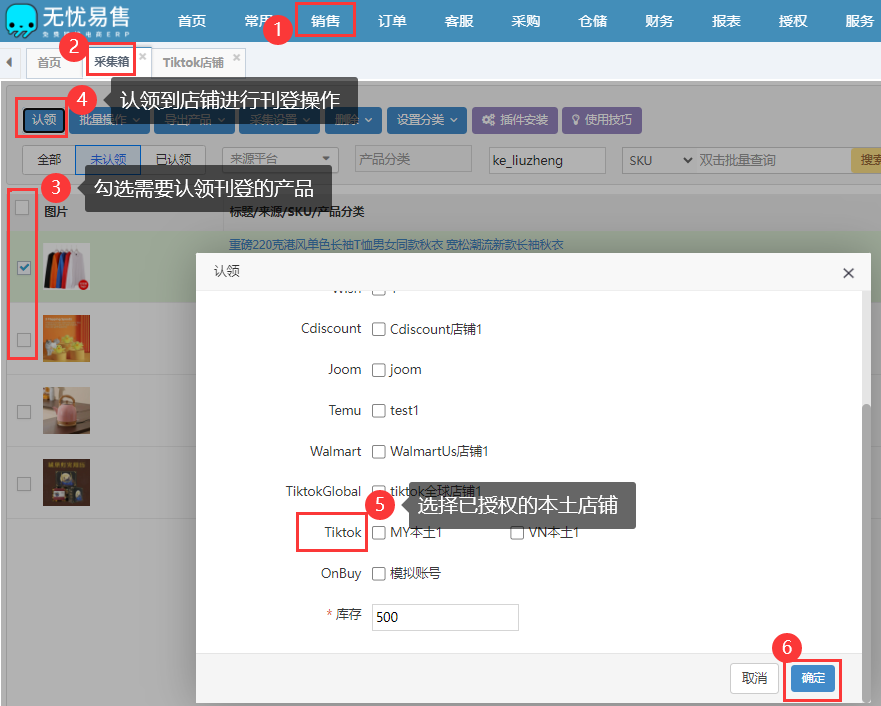
Task: Open the 首页 top menu
Action: coord(192,21)
